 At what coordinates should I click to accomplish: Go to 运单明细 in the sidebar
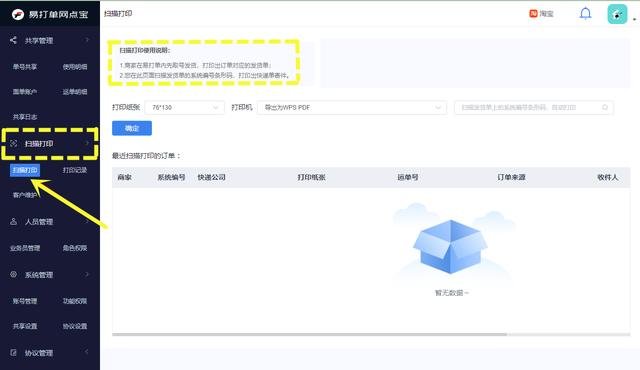pyautogui.click(x=75, y=92)
